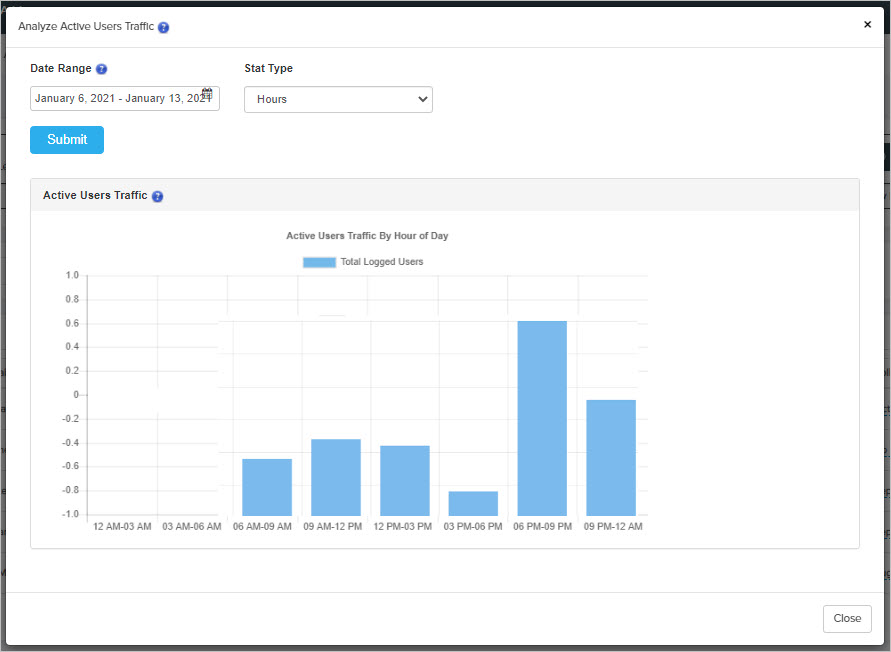Click the Stat Type field label
Image resolution: width=891 pixels, height=652 pixels.
click(x=269, y=69)
